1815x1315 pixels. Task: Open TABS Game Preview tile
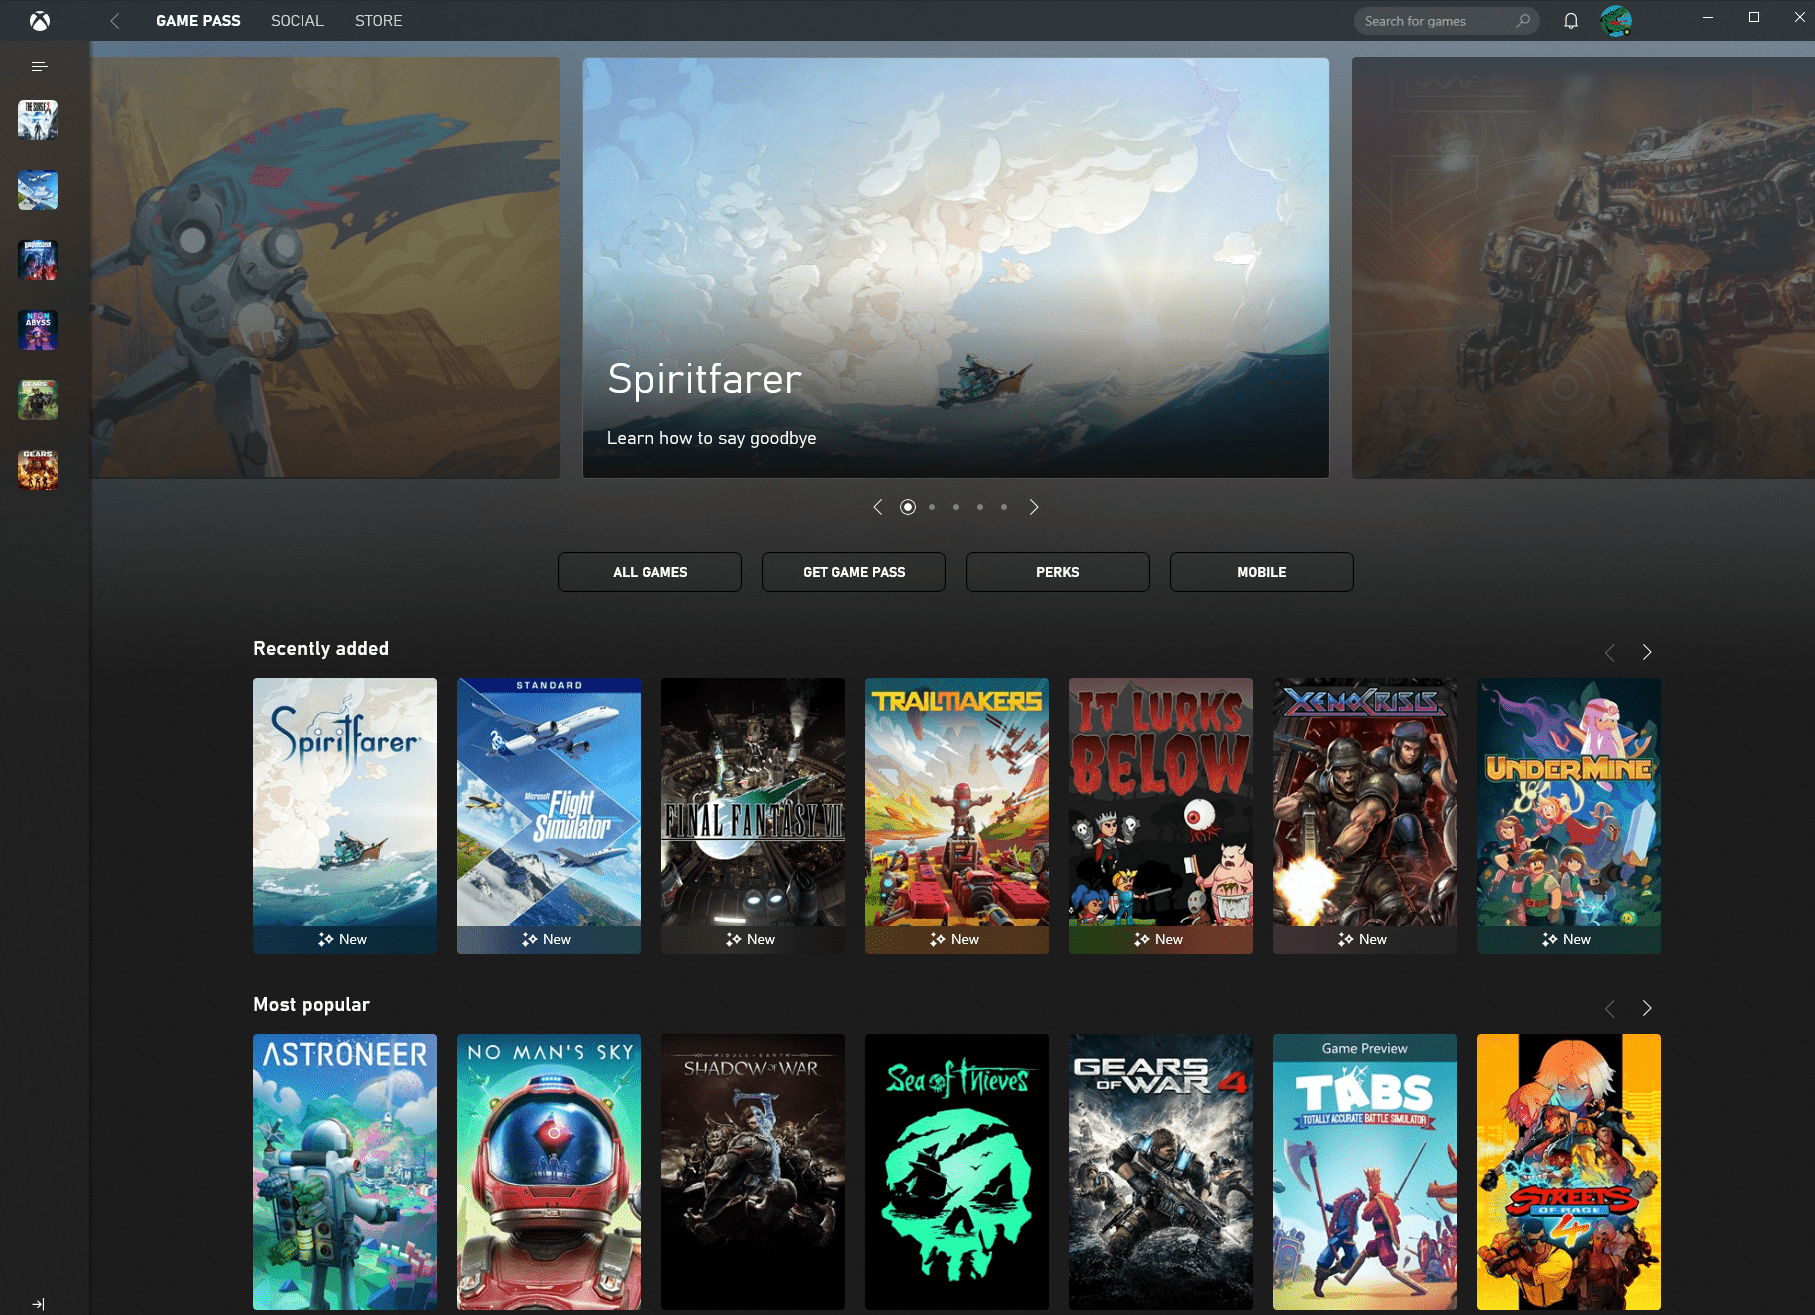coord(1365,1172)
